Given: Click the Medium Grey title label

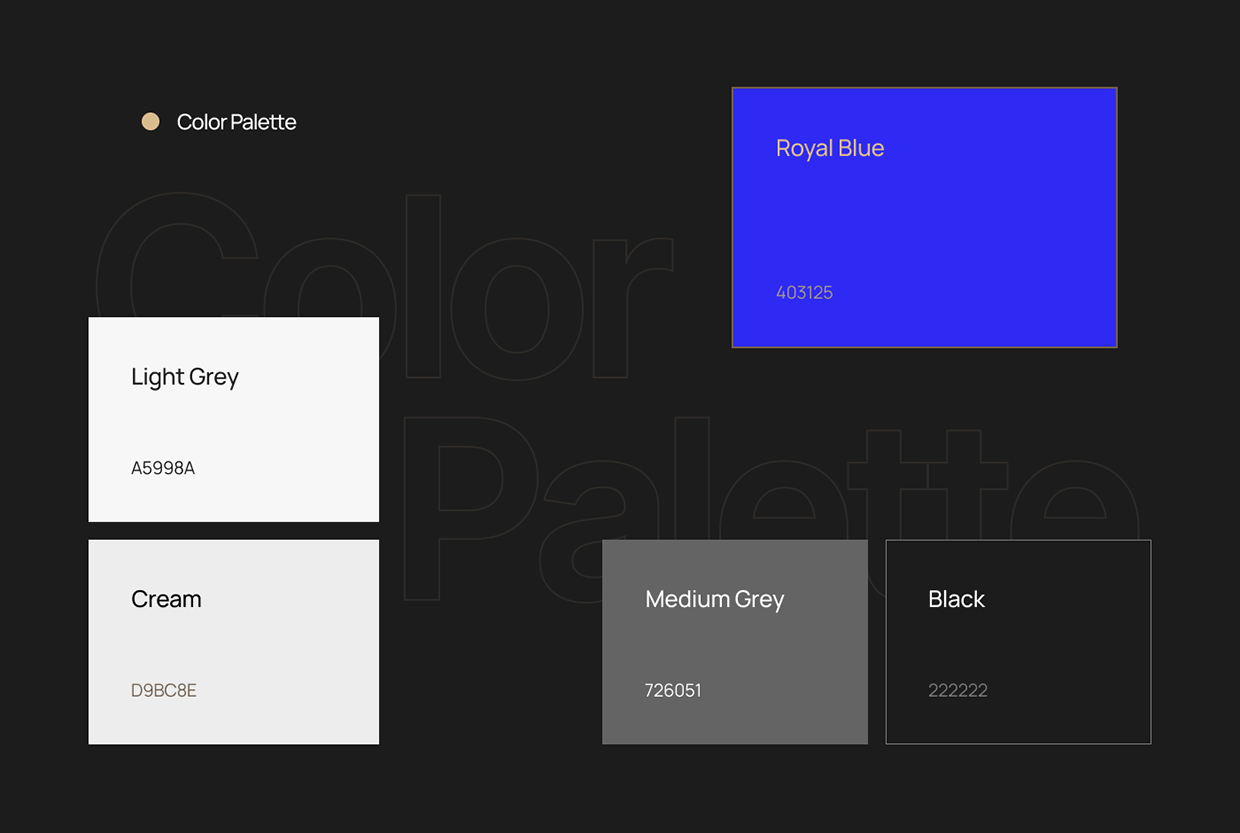Looking at the screenshot, I should [x=714, y=599].
